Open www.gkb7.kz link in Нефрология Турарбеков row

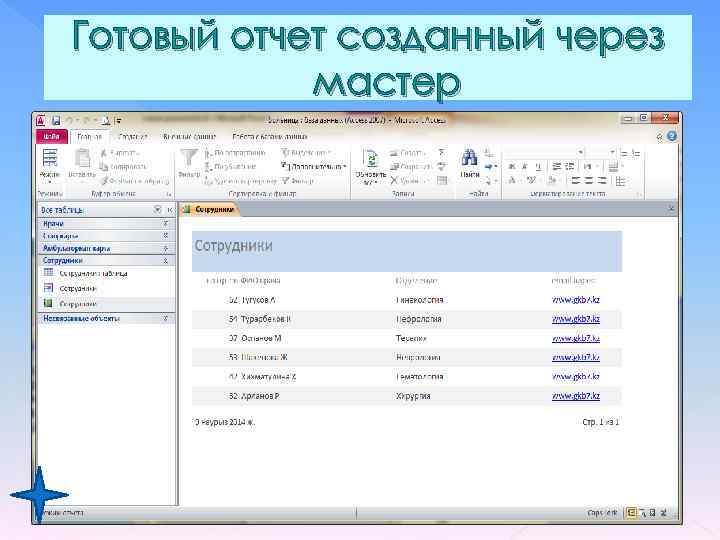576,319
